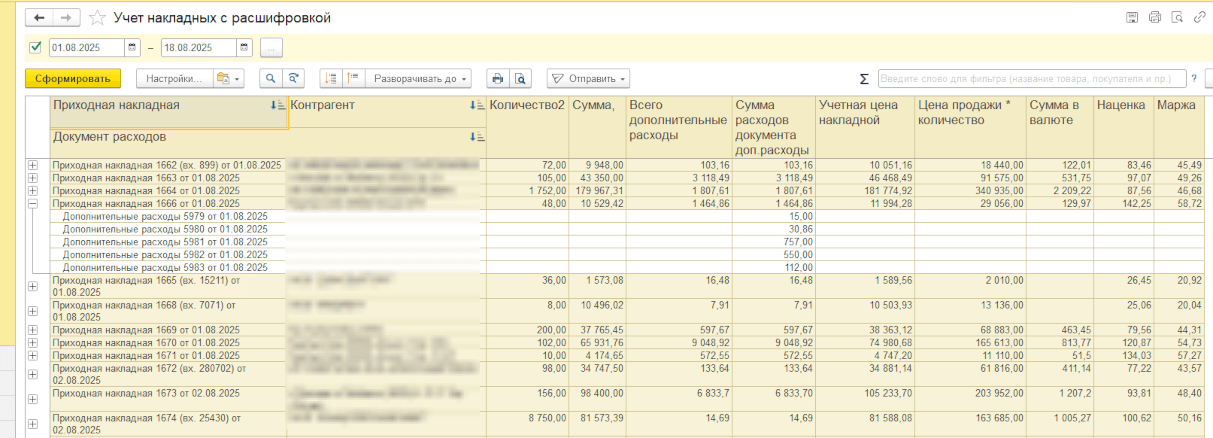Click the filter word search input field
Viewport: 1213px width, 438px height.
pos(1030,79)
